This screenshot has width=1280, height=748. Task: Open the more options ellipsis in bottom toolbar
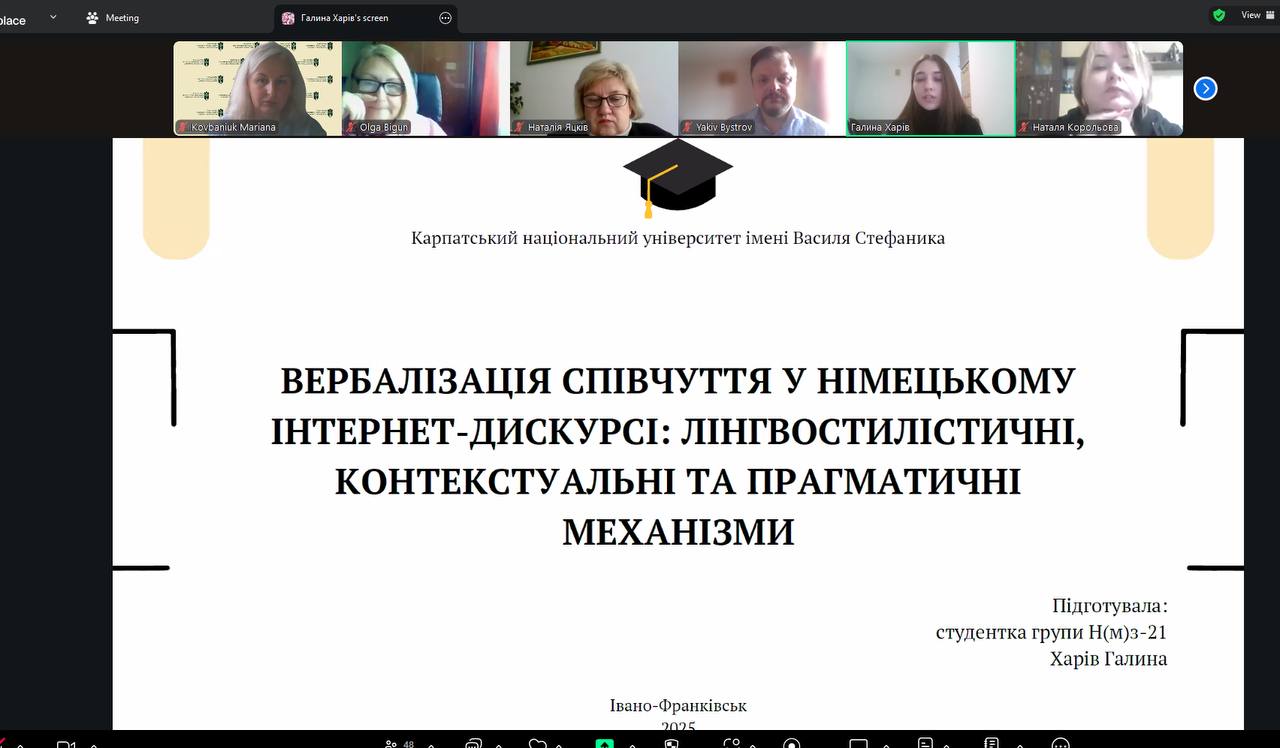(x=1058, y=743)
